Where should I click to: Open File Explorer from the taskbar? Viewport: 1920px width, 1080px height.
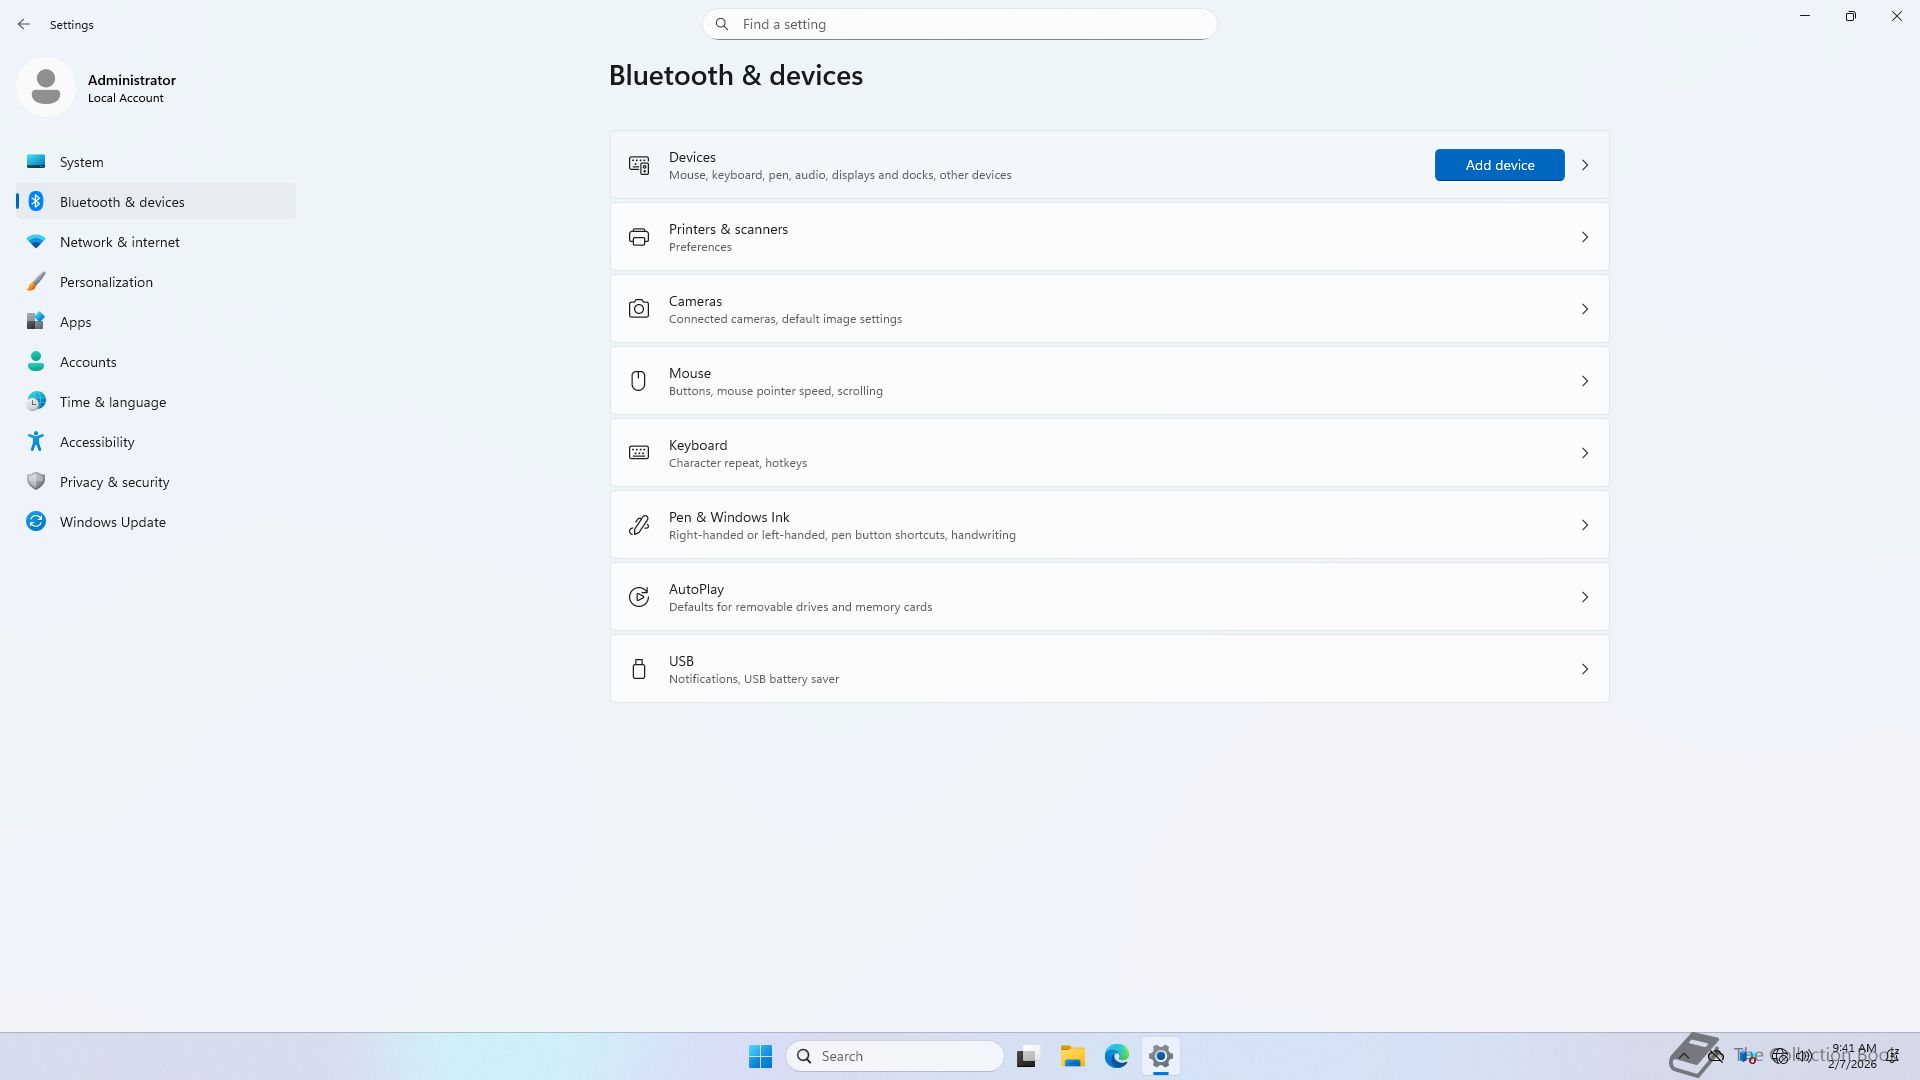(x=1072, y=1056)
